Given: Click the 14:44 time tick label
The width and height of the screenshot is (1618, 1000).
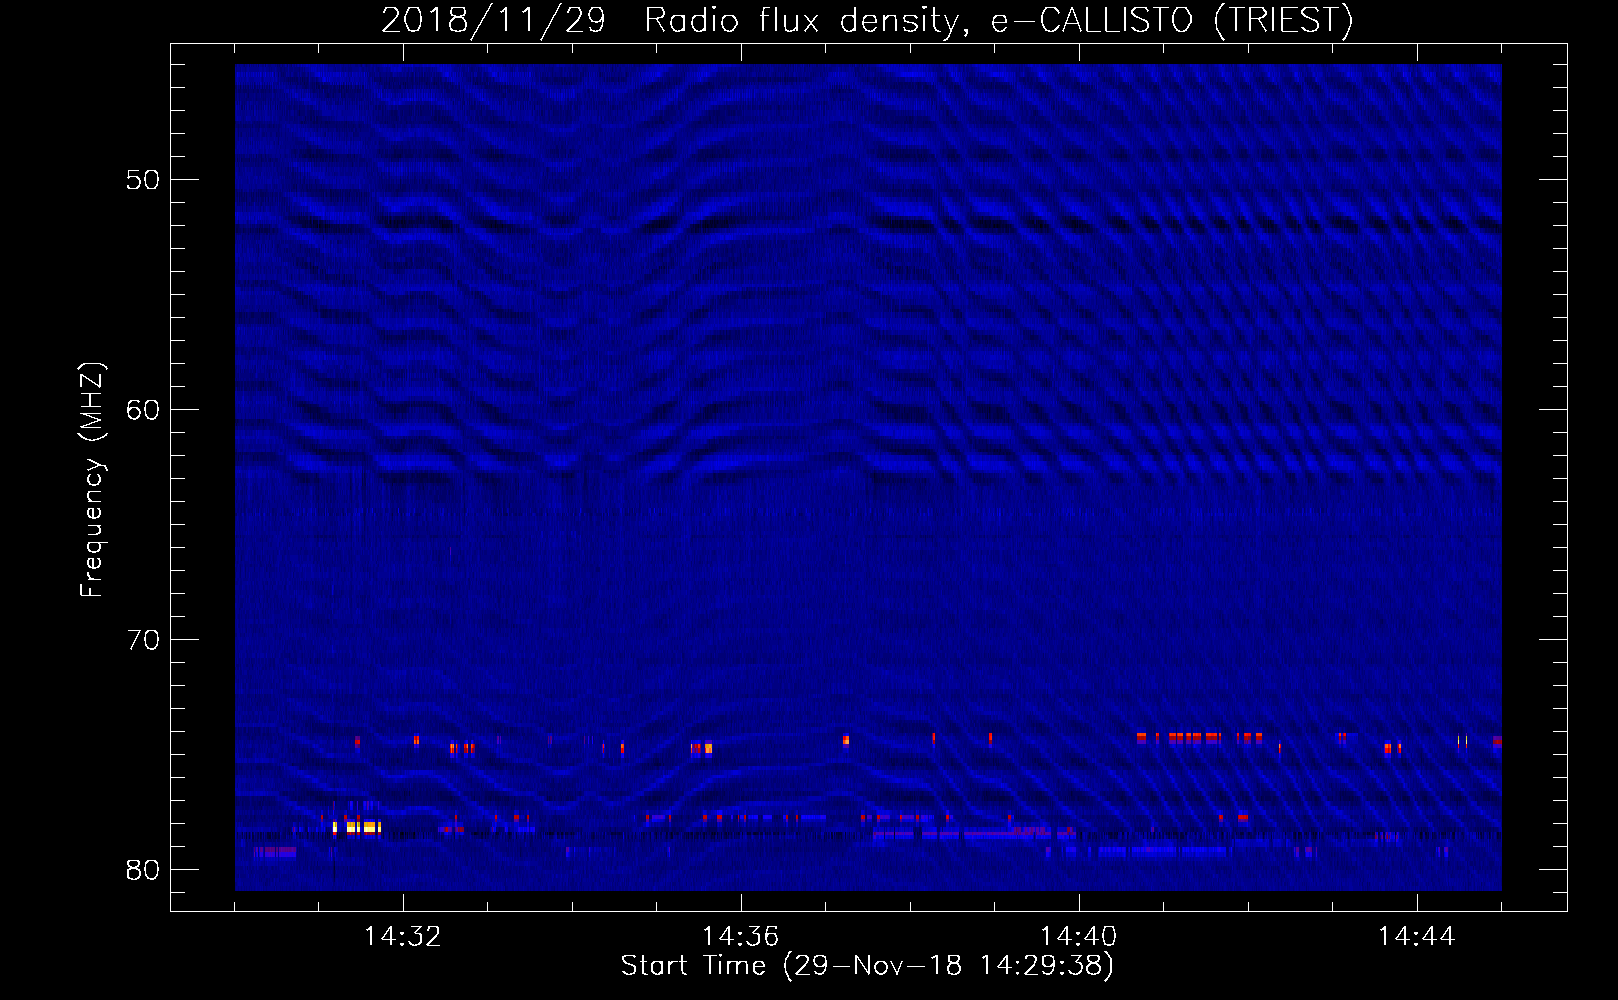Looking at the screenshot, I should coord(1416,937).
